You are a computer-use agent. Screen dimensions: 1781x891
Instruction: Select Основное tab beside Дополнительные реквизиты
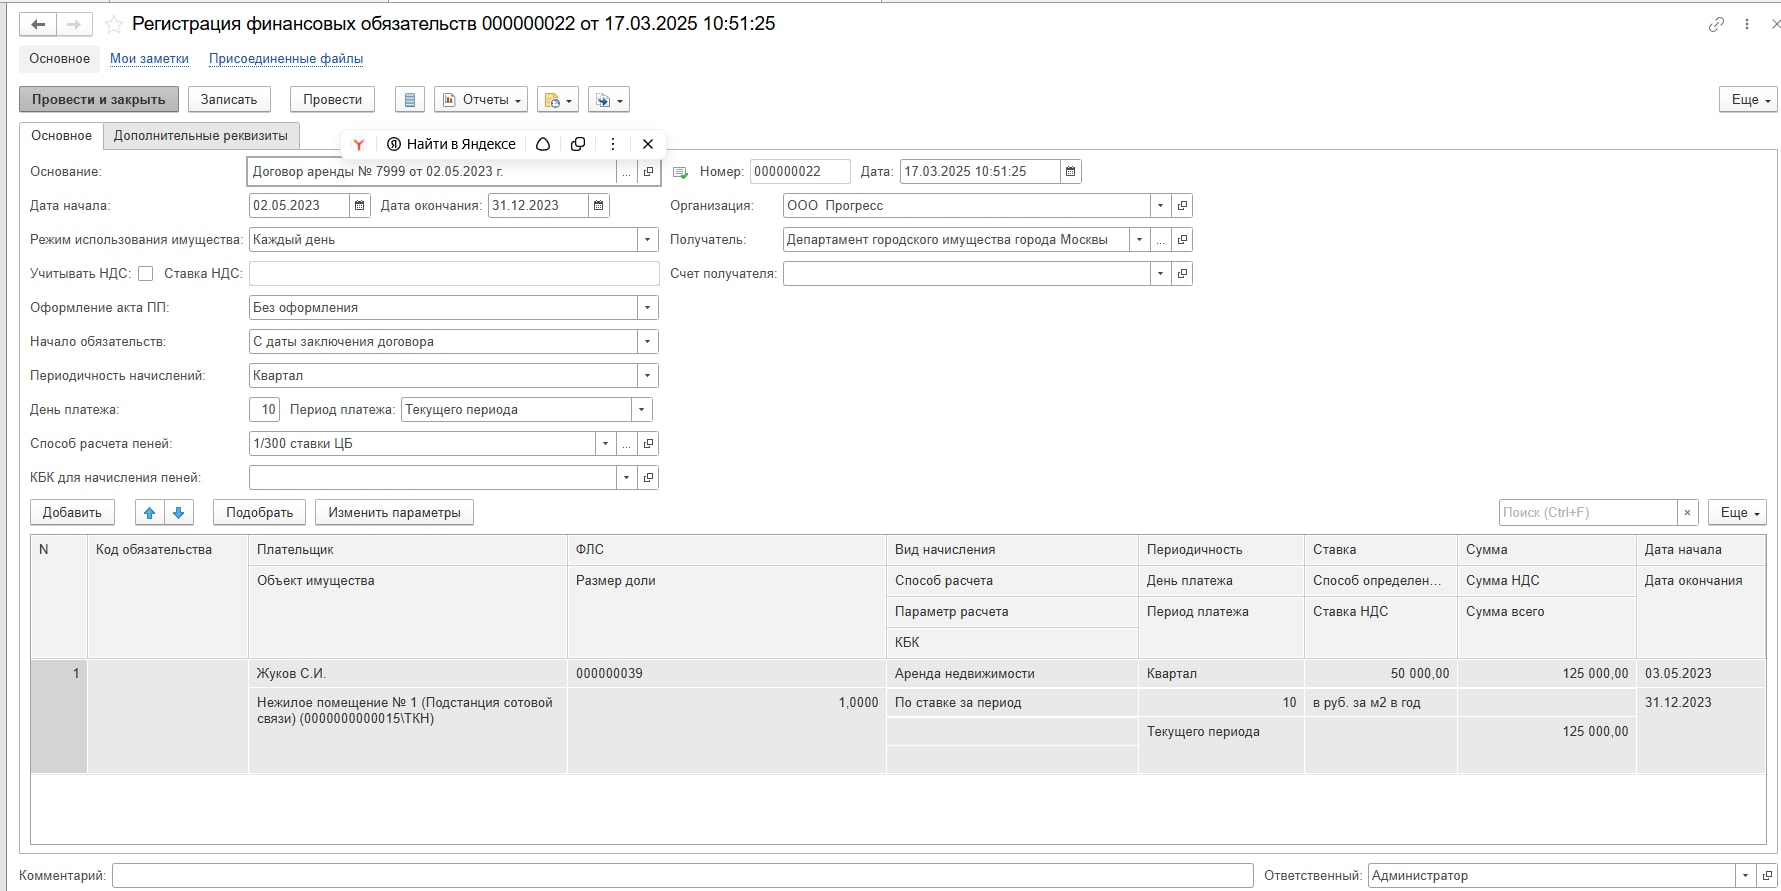point(62,136)
